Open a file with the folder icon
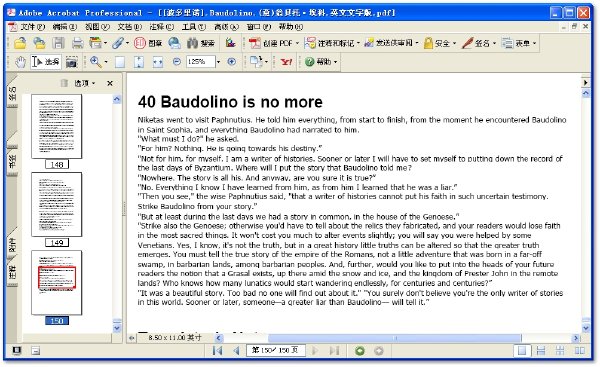The height and width of the screenshot is (367, 600). point(20,43)
